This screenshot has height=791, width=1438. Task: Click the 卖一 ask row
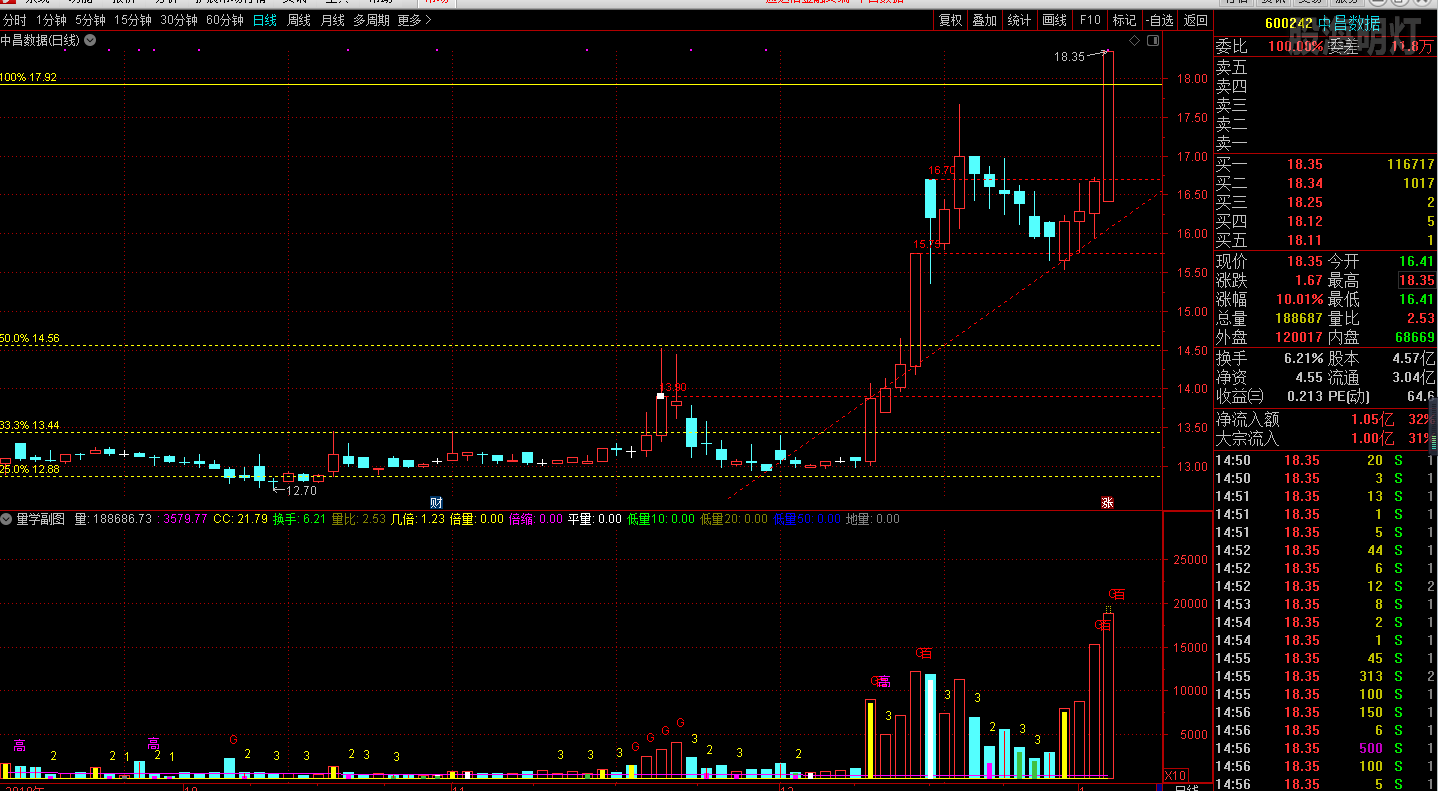pos(1325,144)
